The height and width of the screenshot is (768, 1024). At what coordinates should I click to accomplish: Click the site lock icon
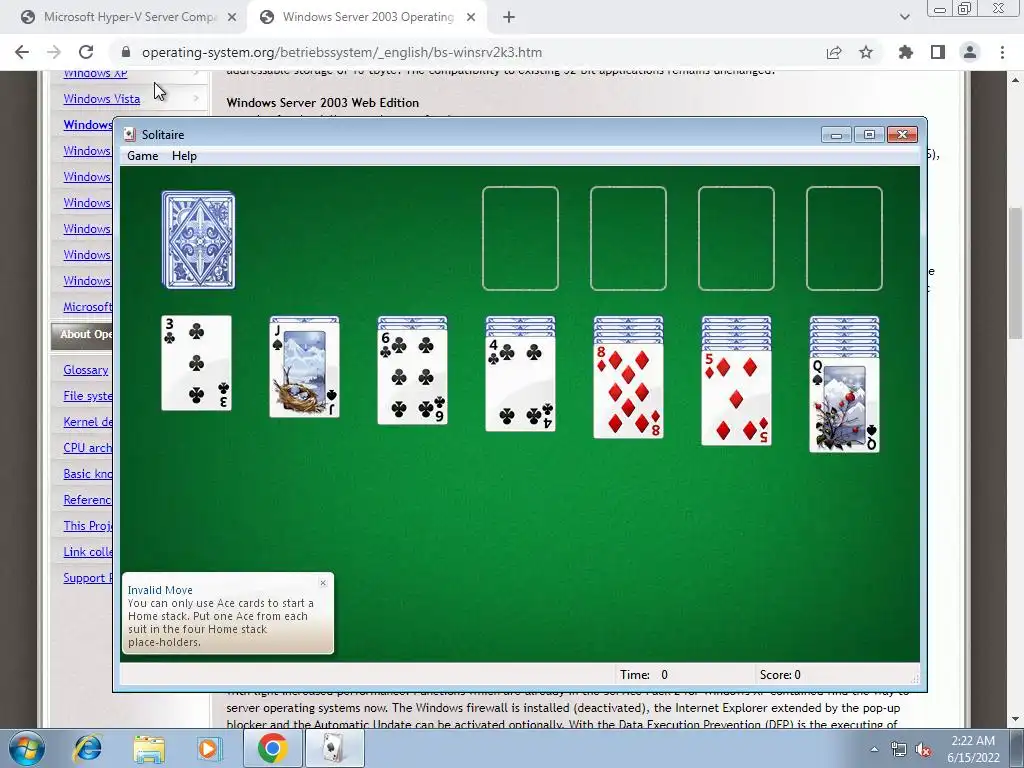(126, 52)
